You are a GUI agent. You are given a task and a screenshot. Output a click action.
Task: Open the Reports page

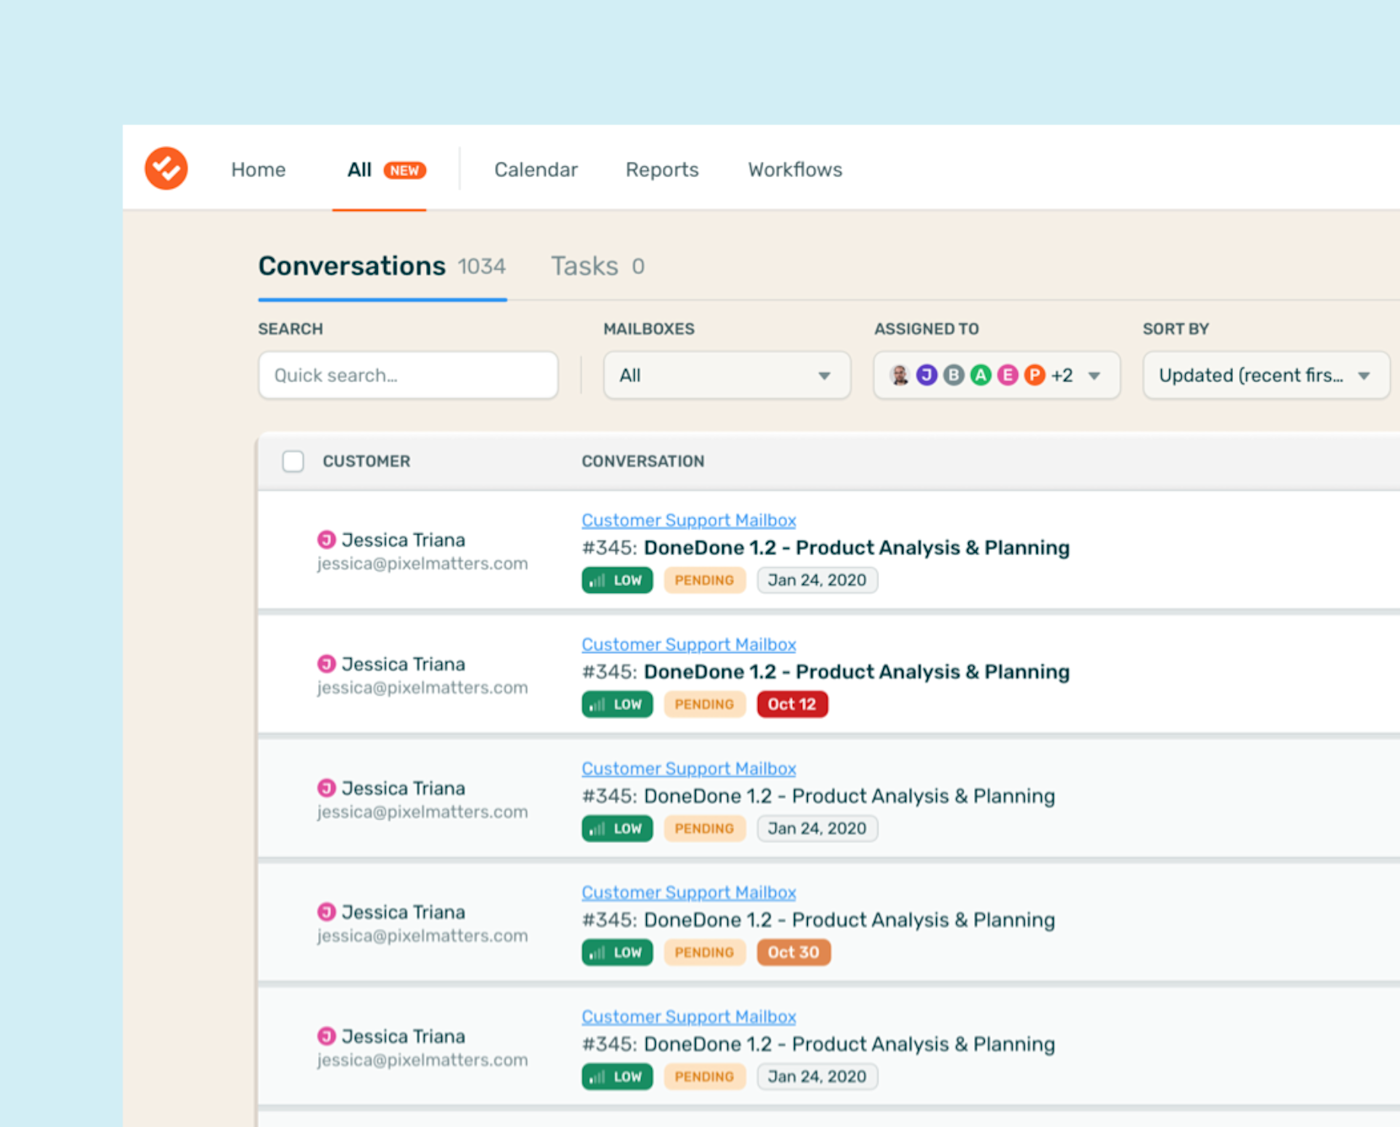point(662,170)
